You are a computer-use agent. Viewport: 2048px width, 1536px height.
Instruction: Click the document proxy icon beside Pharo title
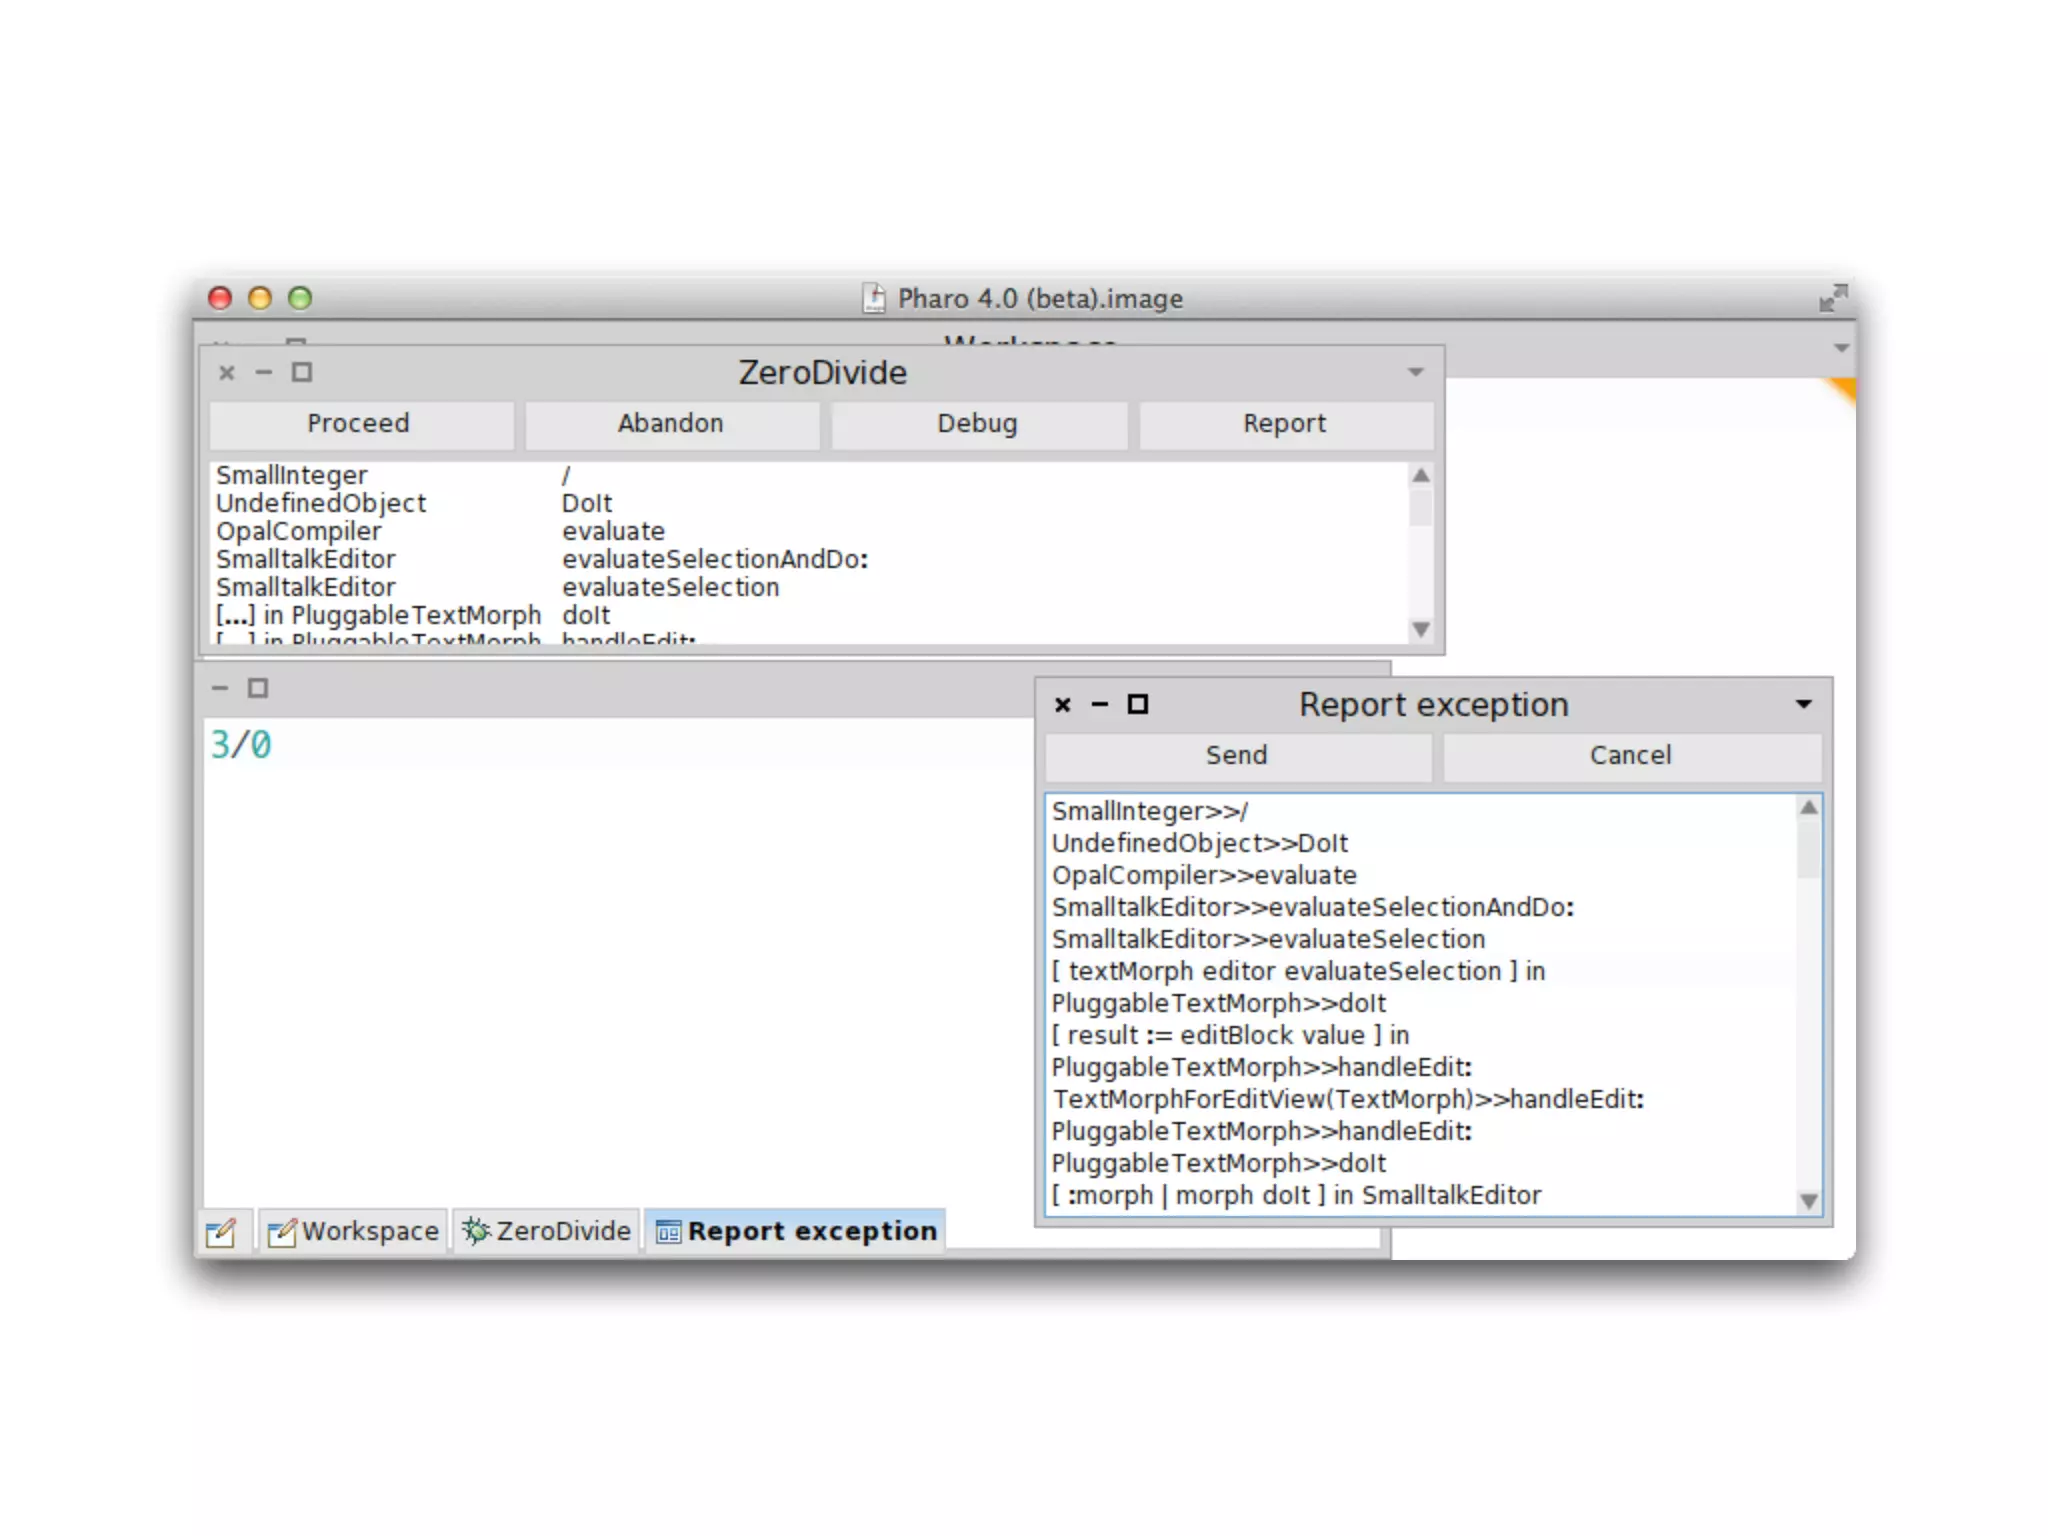(x=874, y=298)
